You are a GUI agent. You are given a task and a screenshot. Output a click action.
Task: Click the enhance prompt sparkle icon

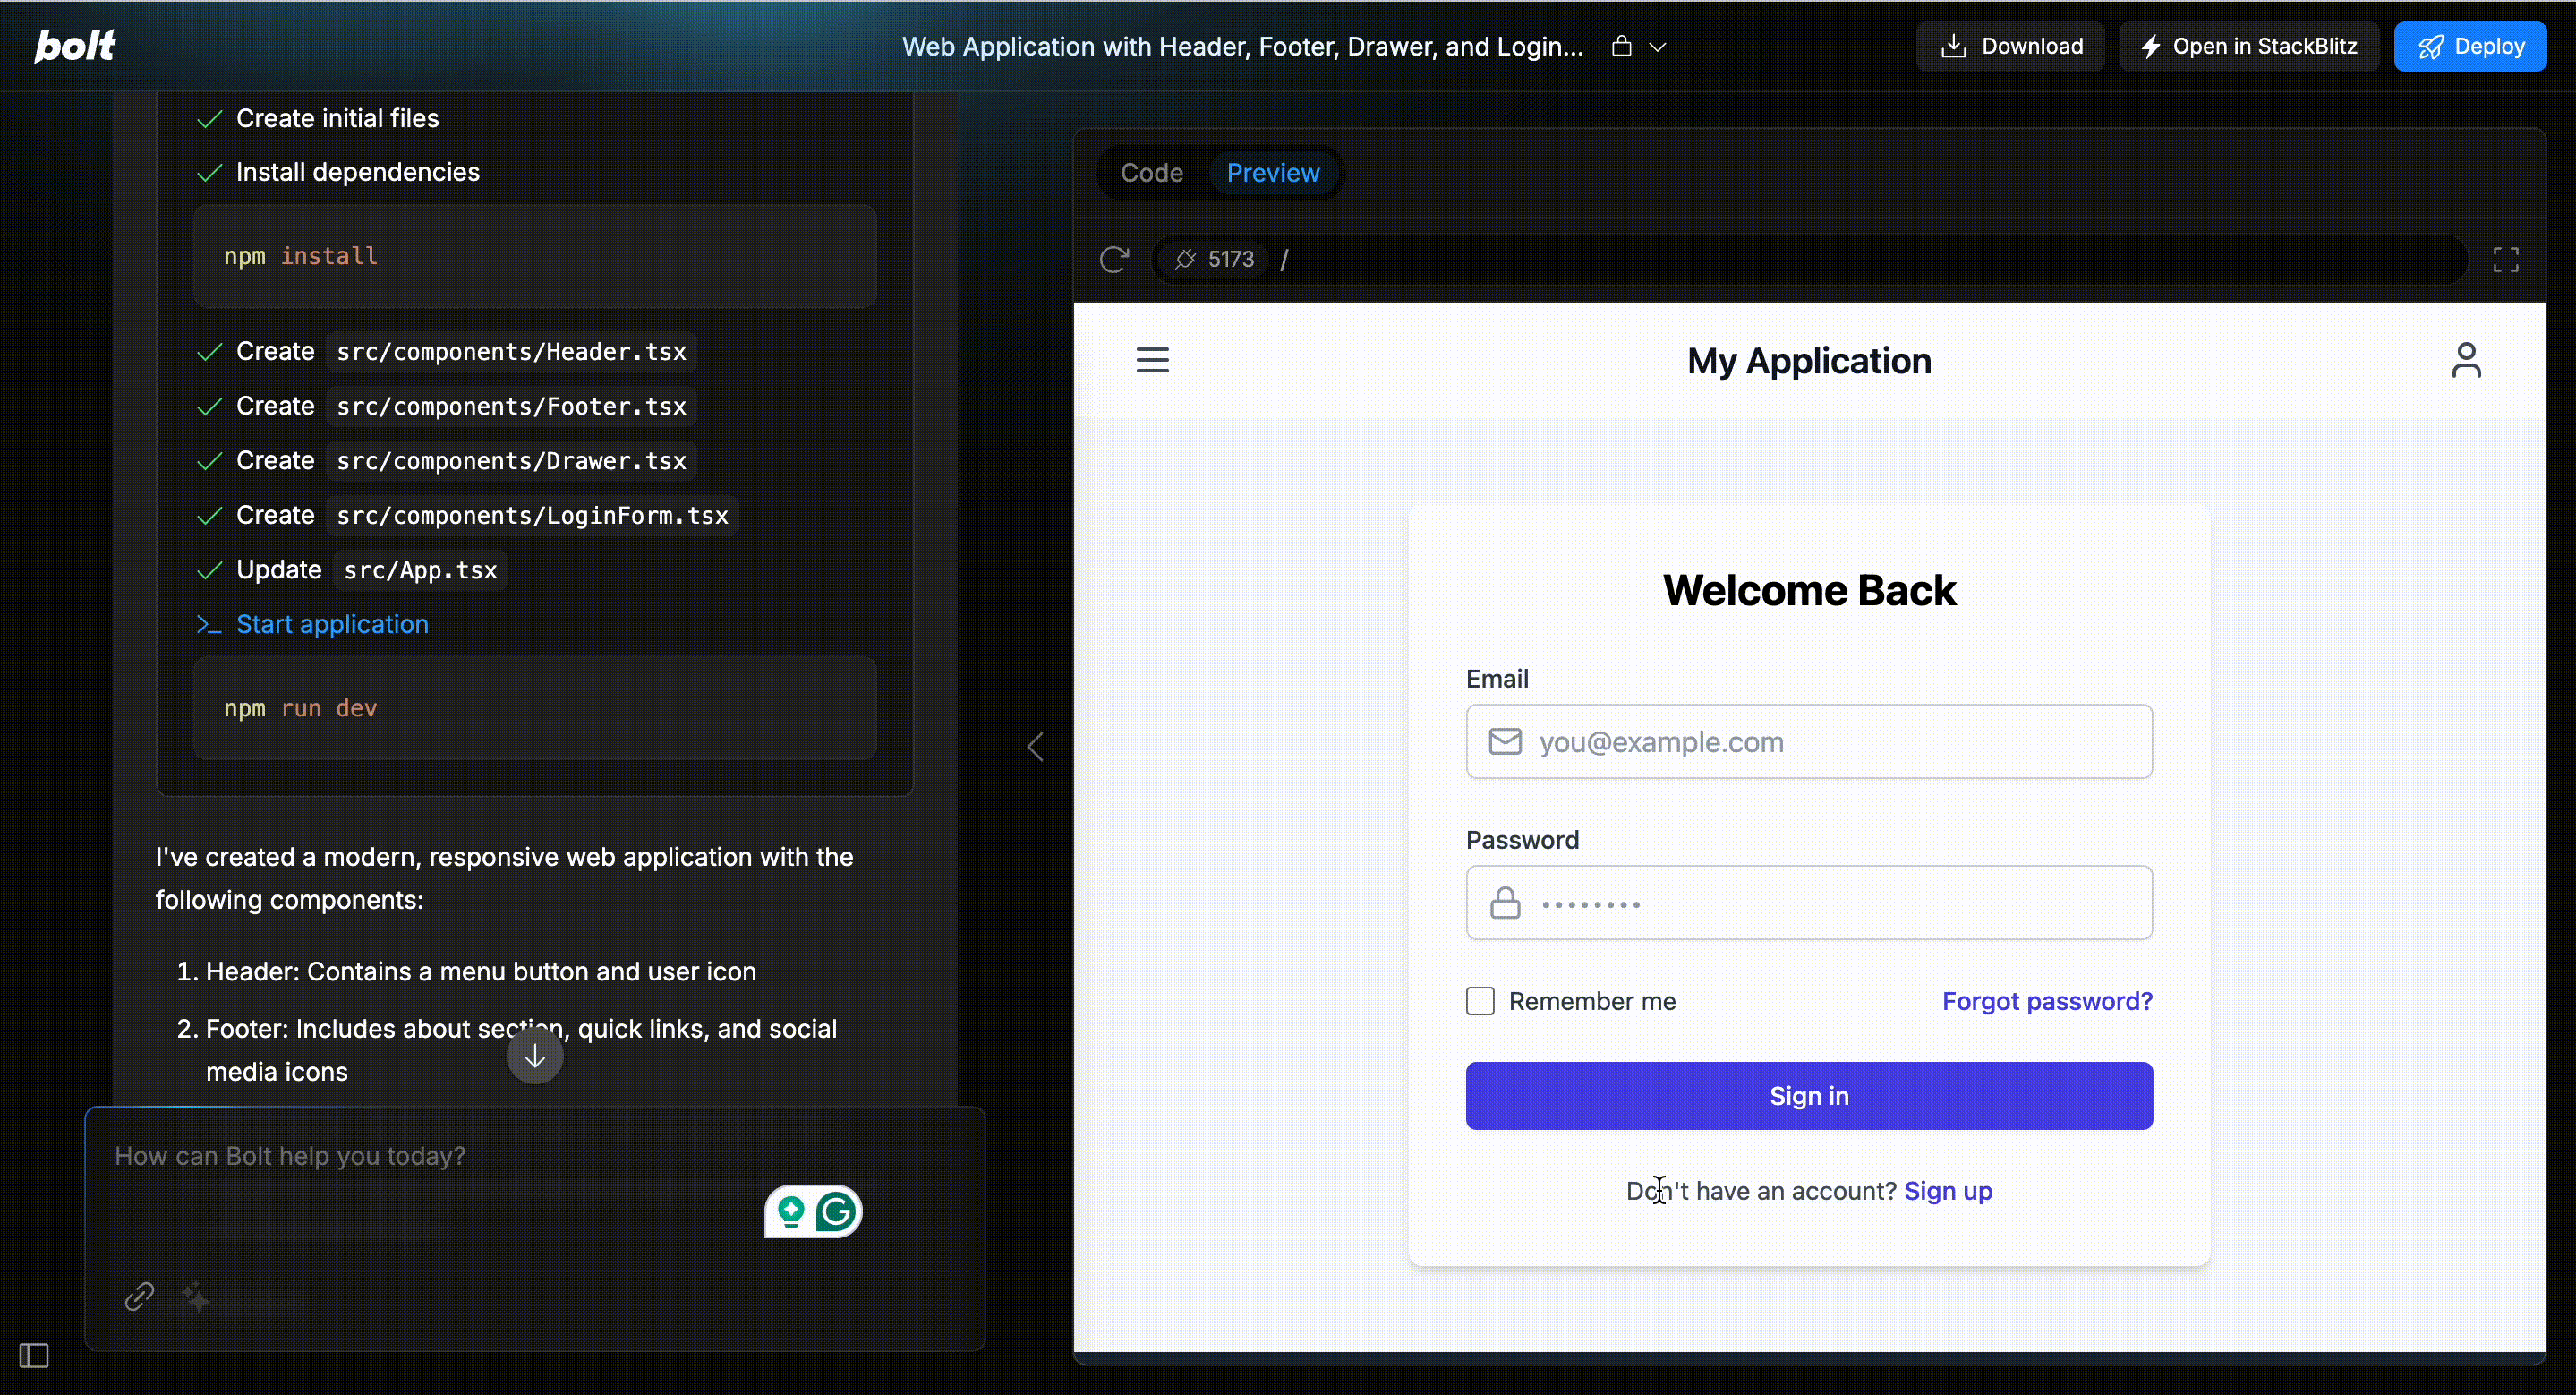point(196,1297)
